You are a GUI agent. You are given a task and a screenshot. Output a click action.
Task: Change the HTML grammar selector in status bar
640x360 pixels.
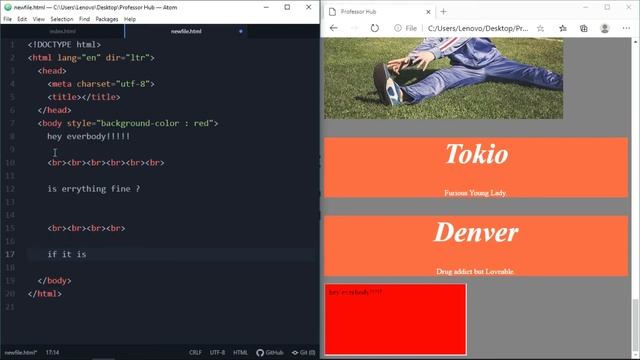(x=240, y=352)
